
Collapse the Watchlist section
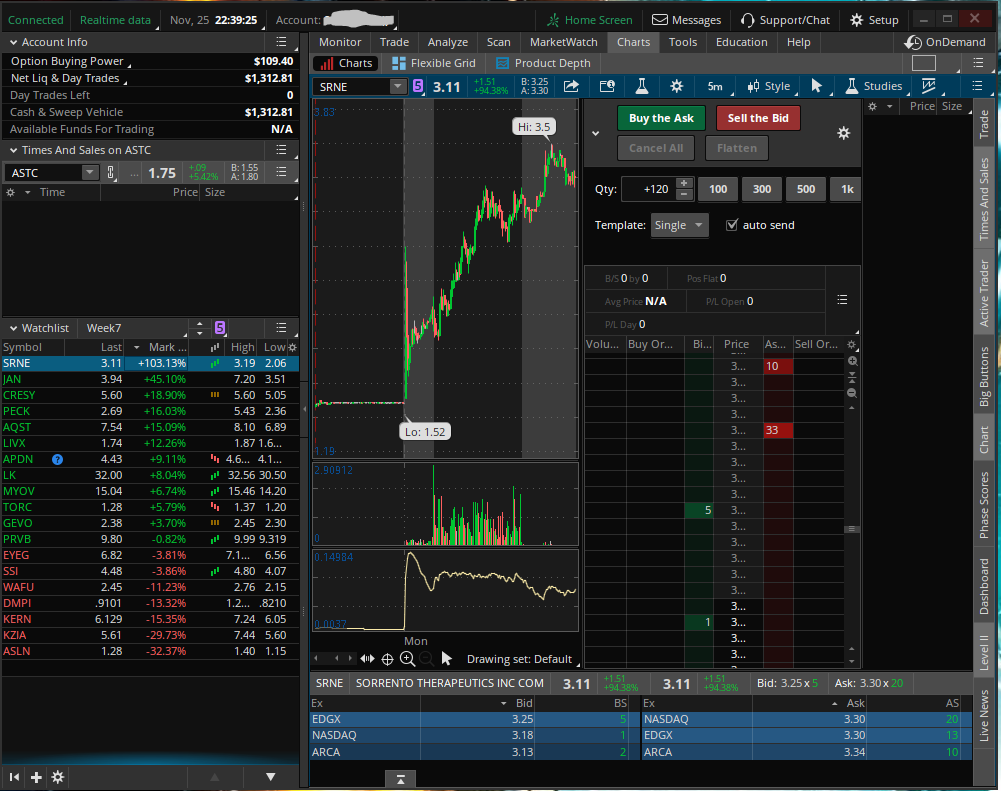13,328
